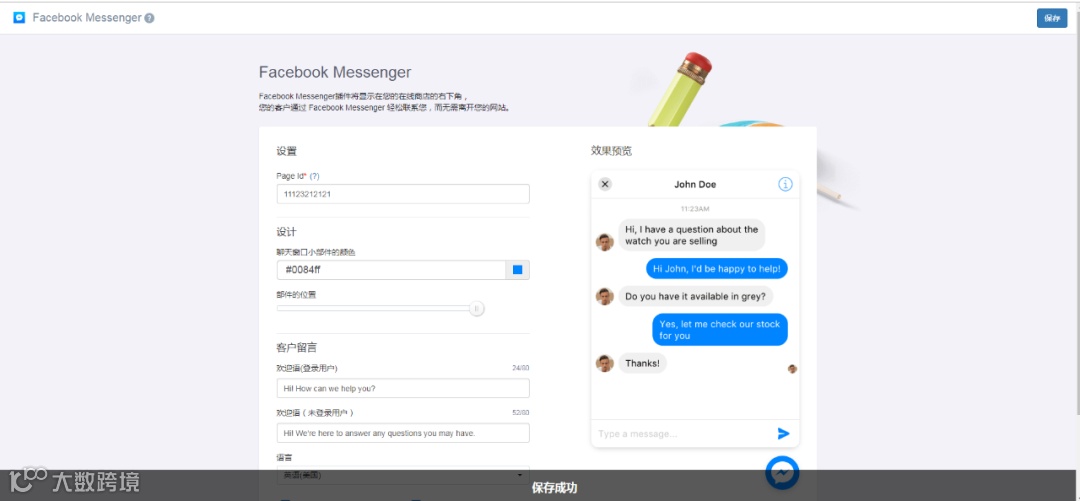Save settings with the 保存 button
1080x501 pixels.
coord(1052,19)
